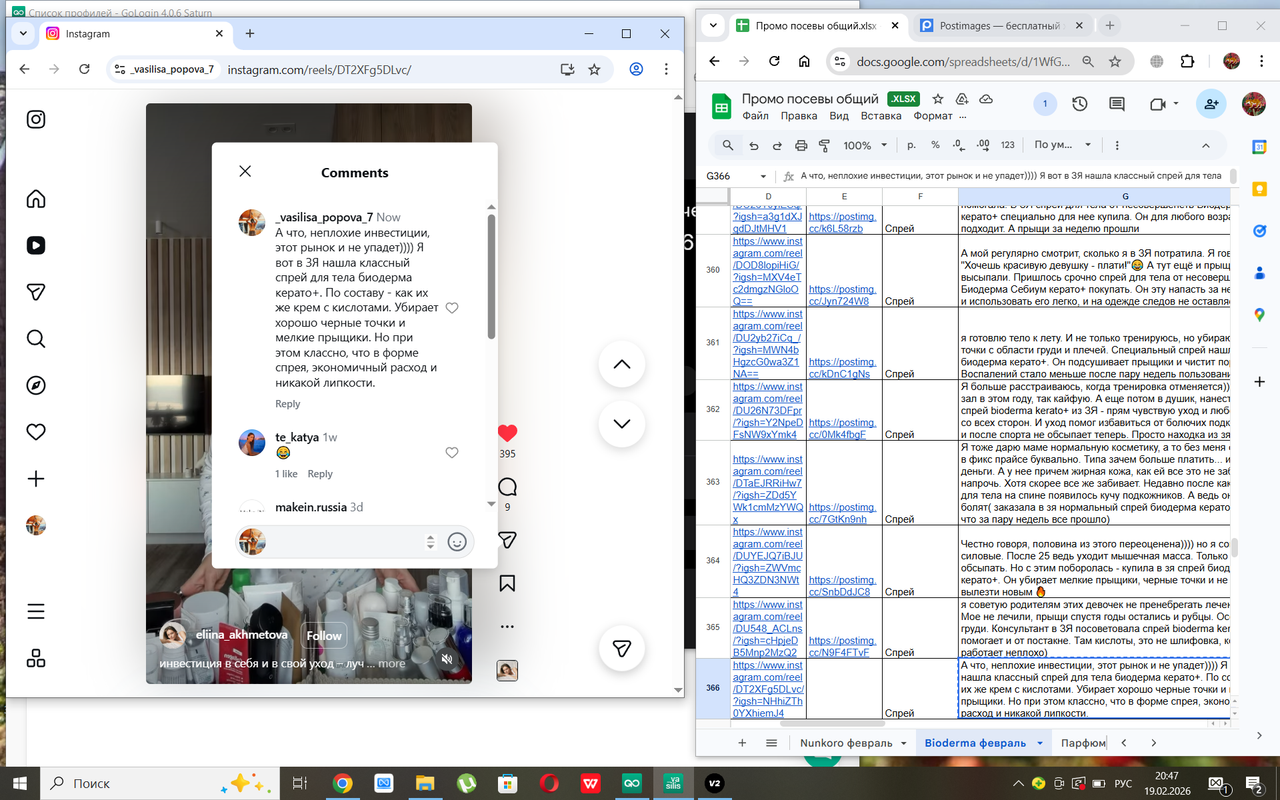Click the Share button in Google Sheets

tap(1211, 104)
